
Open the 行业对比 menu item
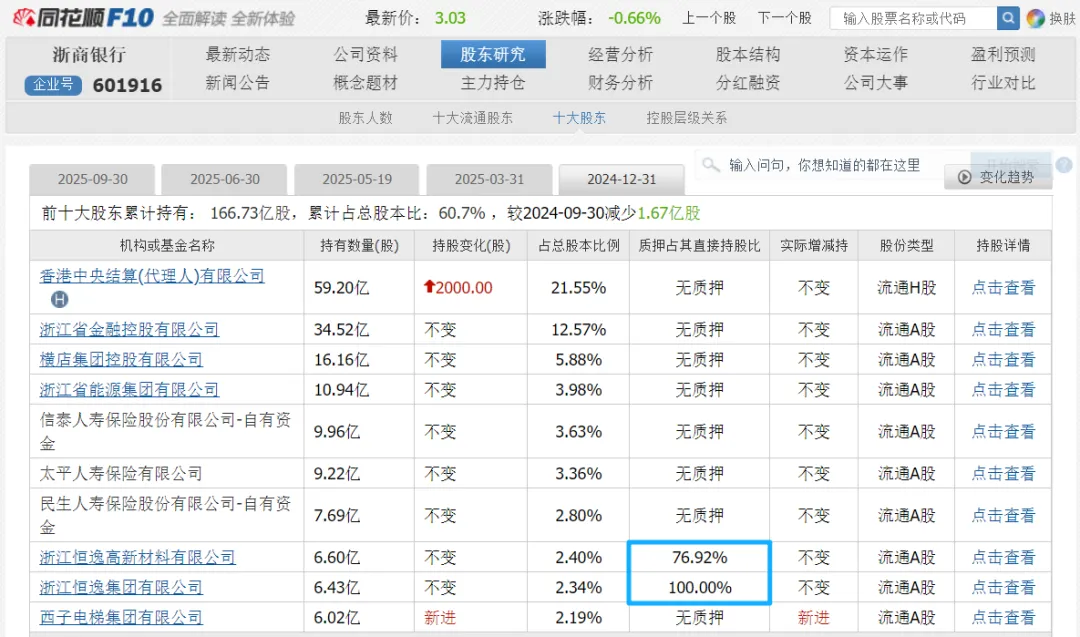pyautogui.click(x=1004, y=83)
